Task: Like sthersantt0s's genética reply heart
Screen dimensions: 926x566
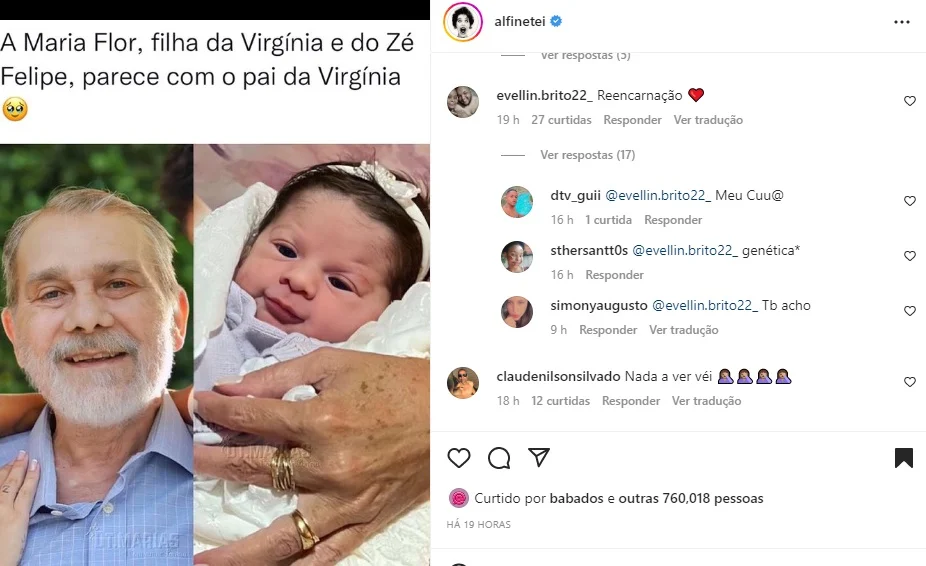Action: (x=910, y=256)
